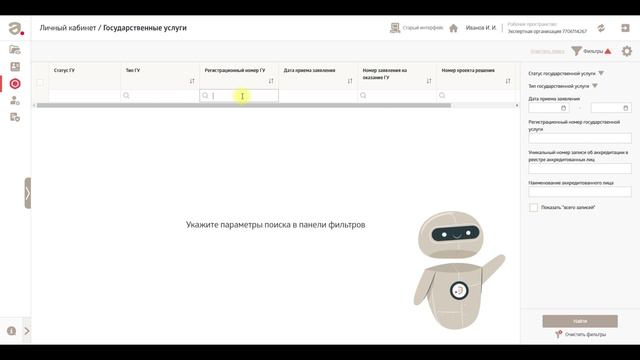Image resolution: width=640 pixels, height=360 pixels.
Task: Click the Дата приема заявления column header
Action: point(309,70)
